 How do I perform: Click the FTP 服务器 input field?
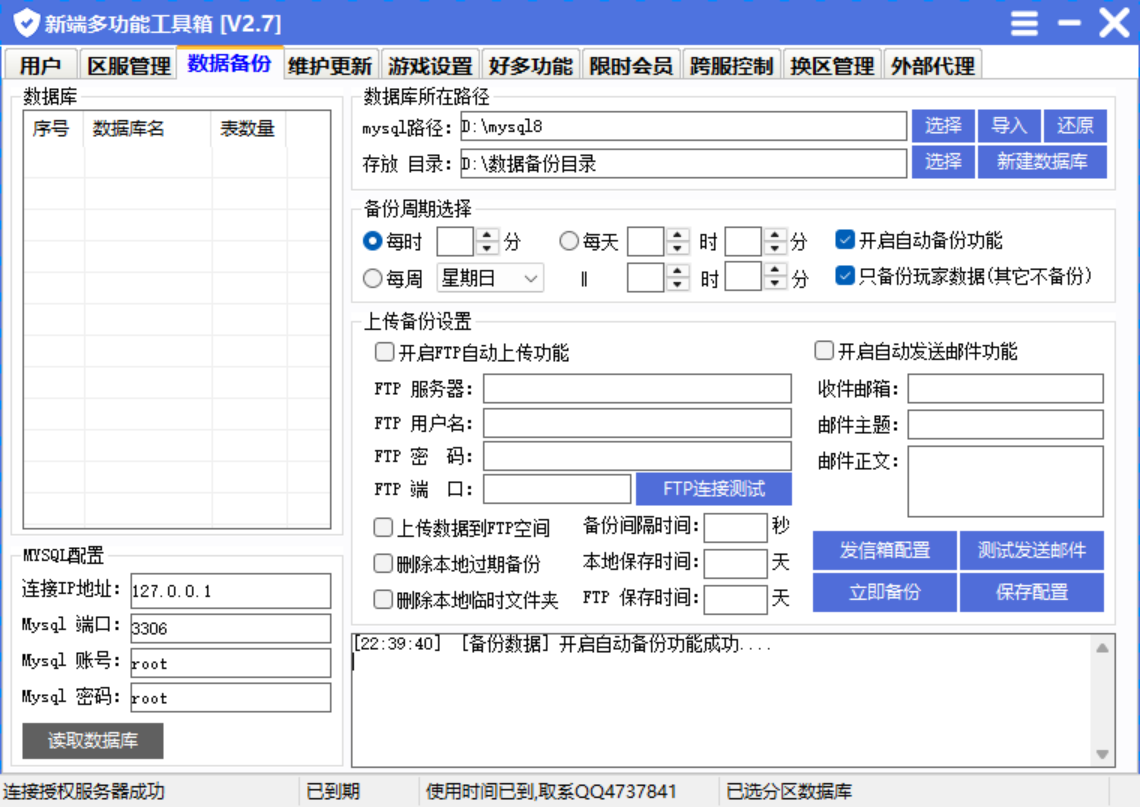637,388
